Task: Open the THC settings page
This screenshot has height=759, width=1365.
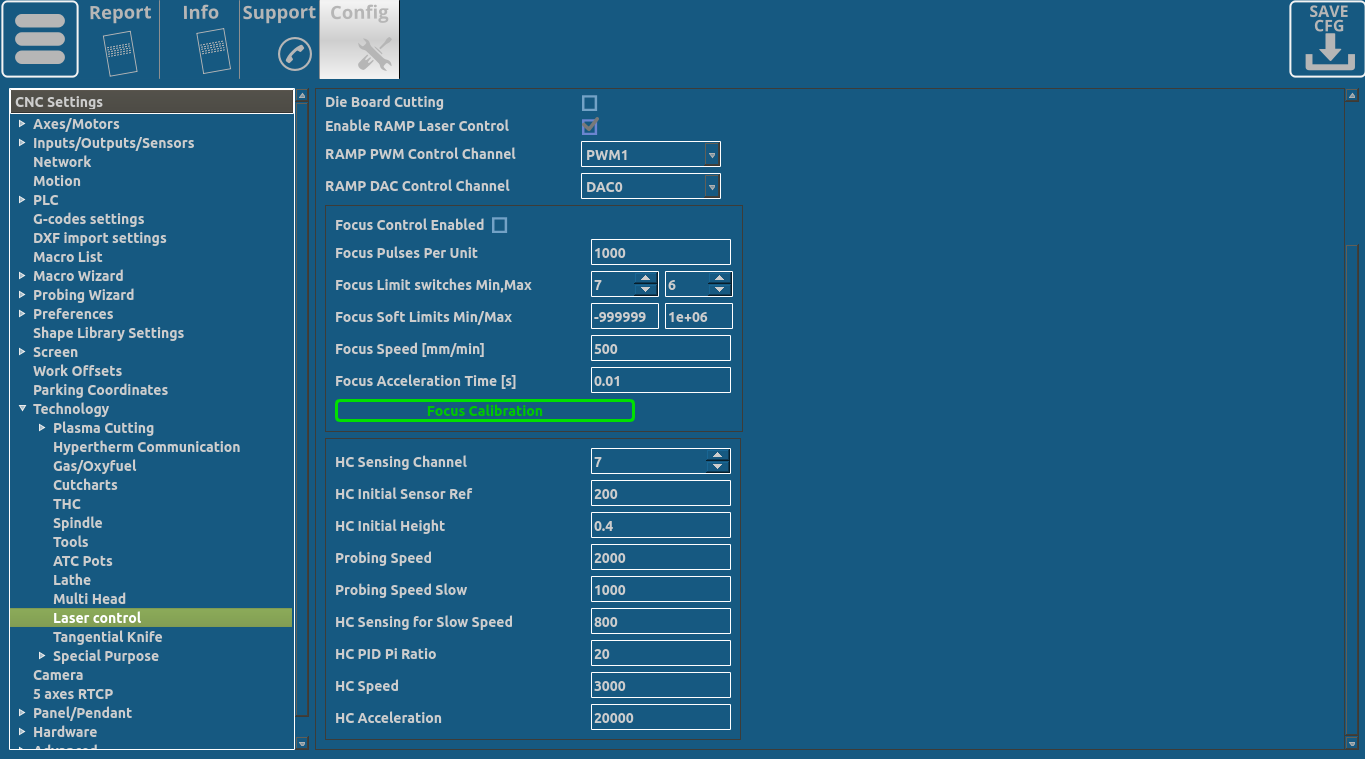Action: pyautogui.click(x=67, y=504)
